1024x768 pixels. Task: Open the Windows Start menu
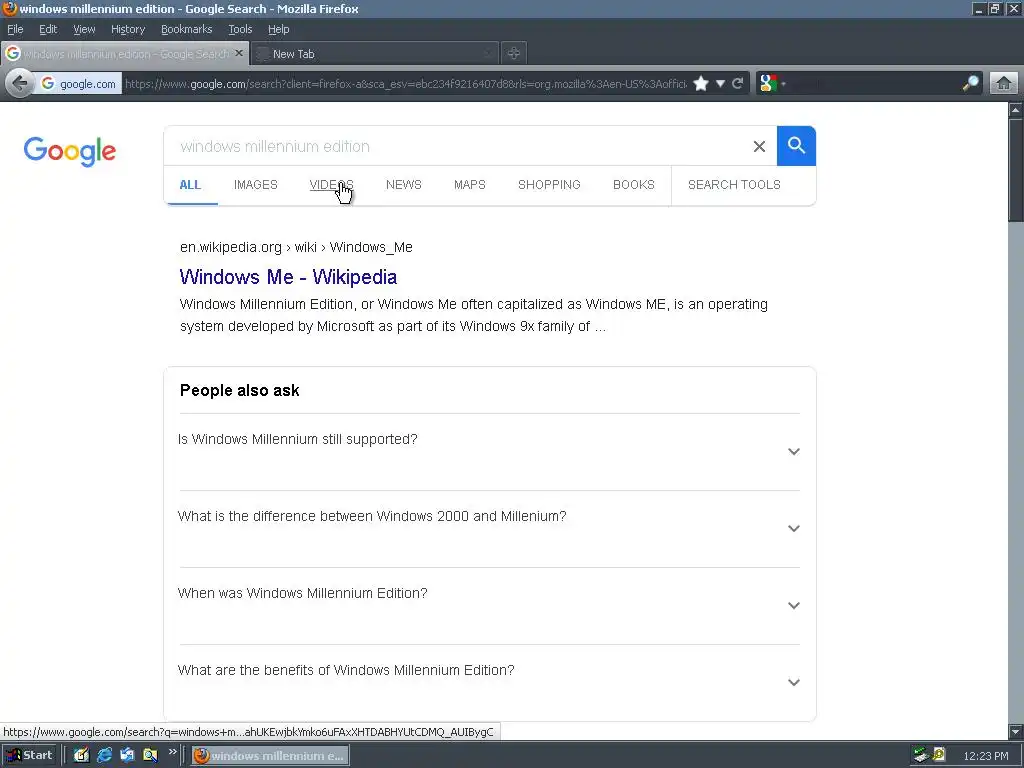30,756
